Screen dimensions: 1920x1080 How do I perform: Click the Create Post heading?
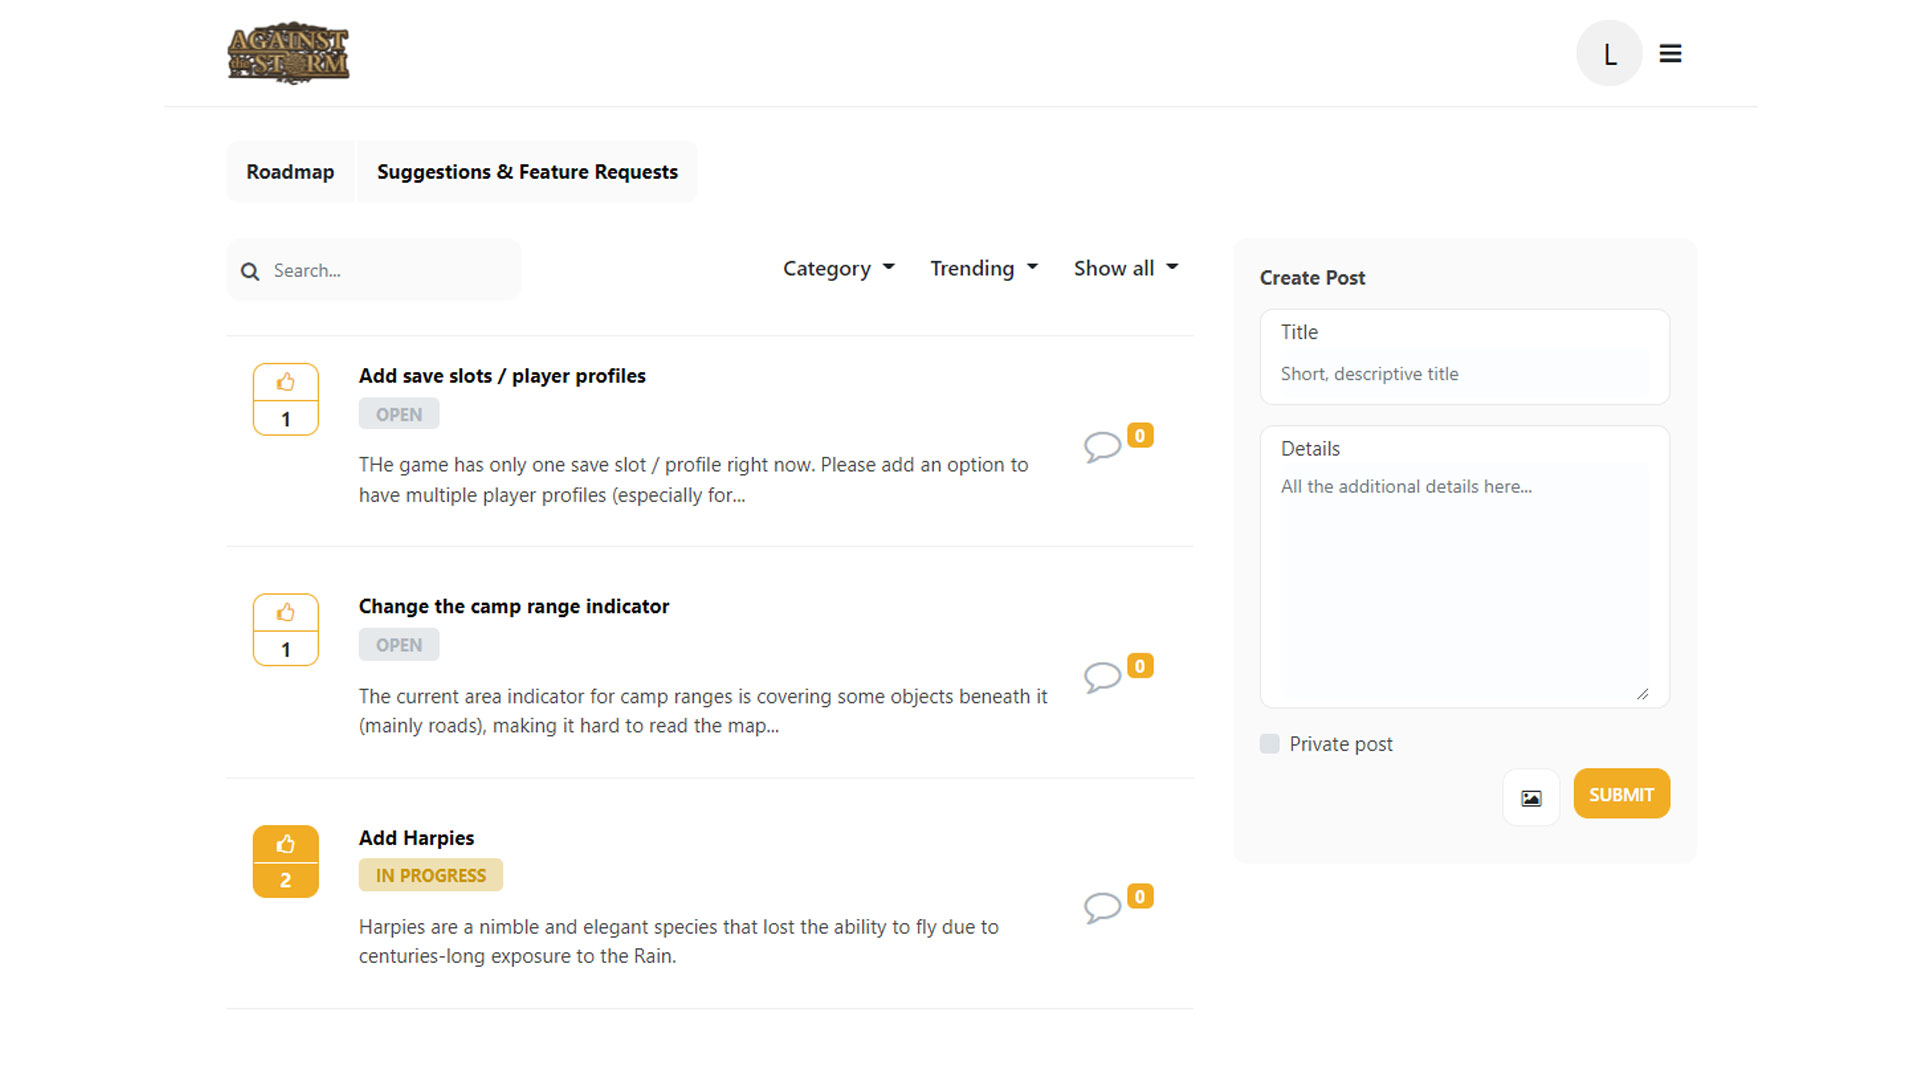point(1312,278)
